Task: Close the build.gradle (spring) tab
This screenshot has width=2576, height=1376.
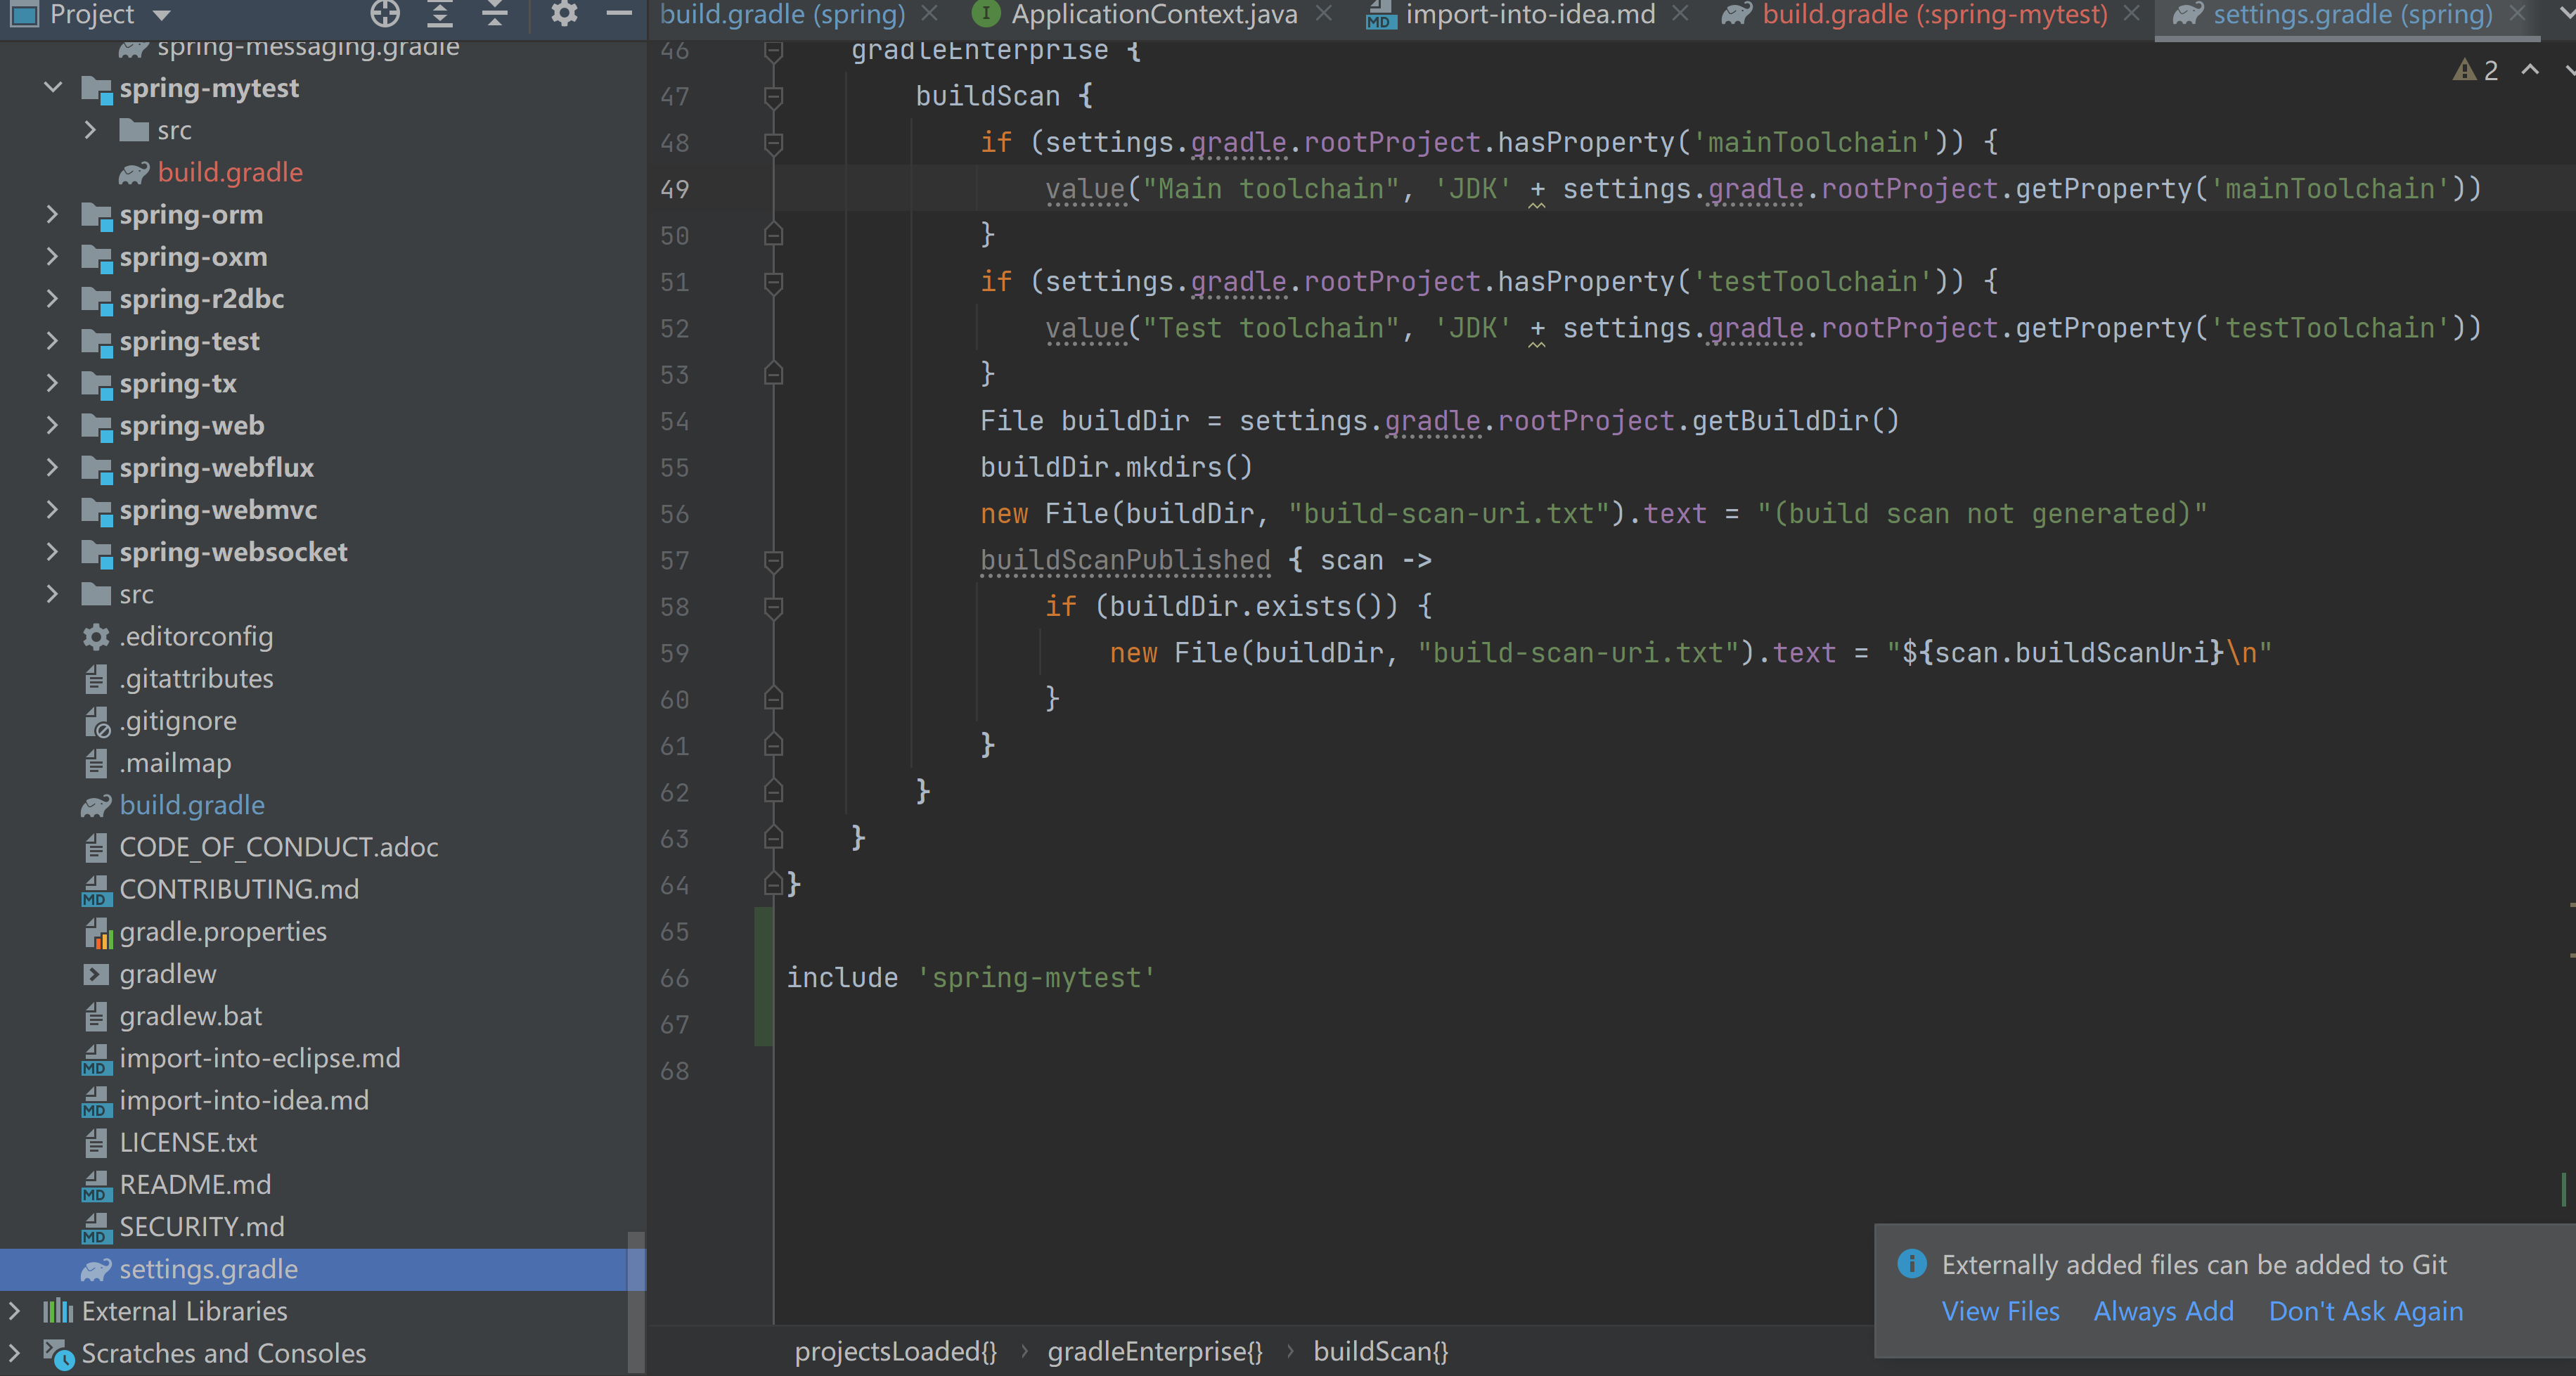Action: [930, 13]
